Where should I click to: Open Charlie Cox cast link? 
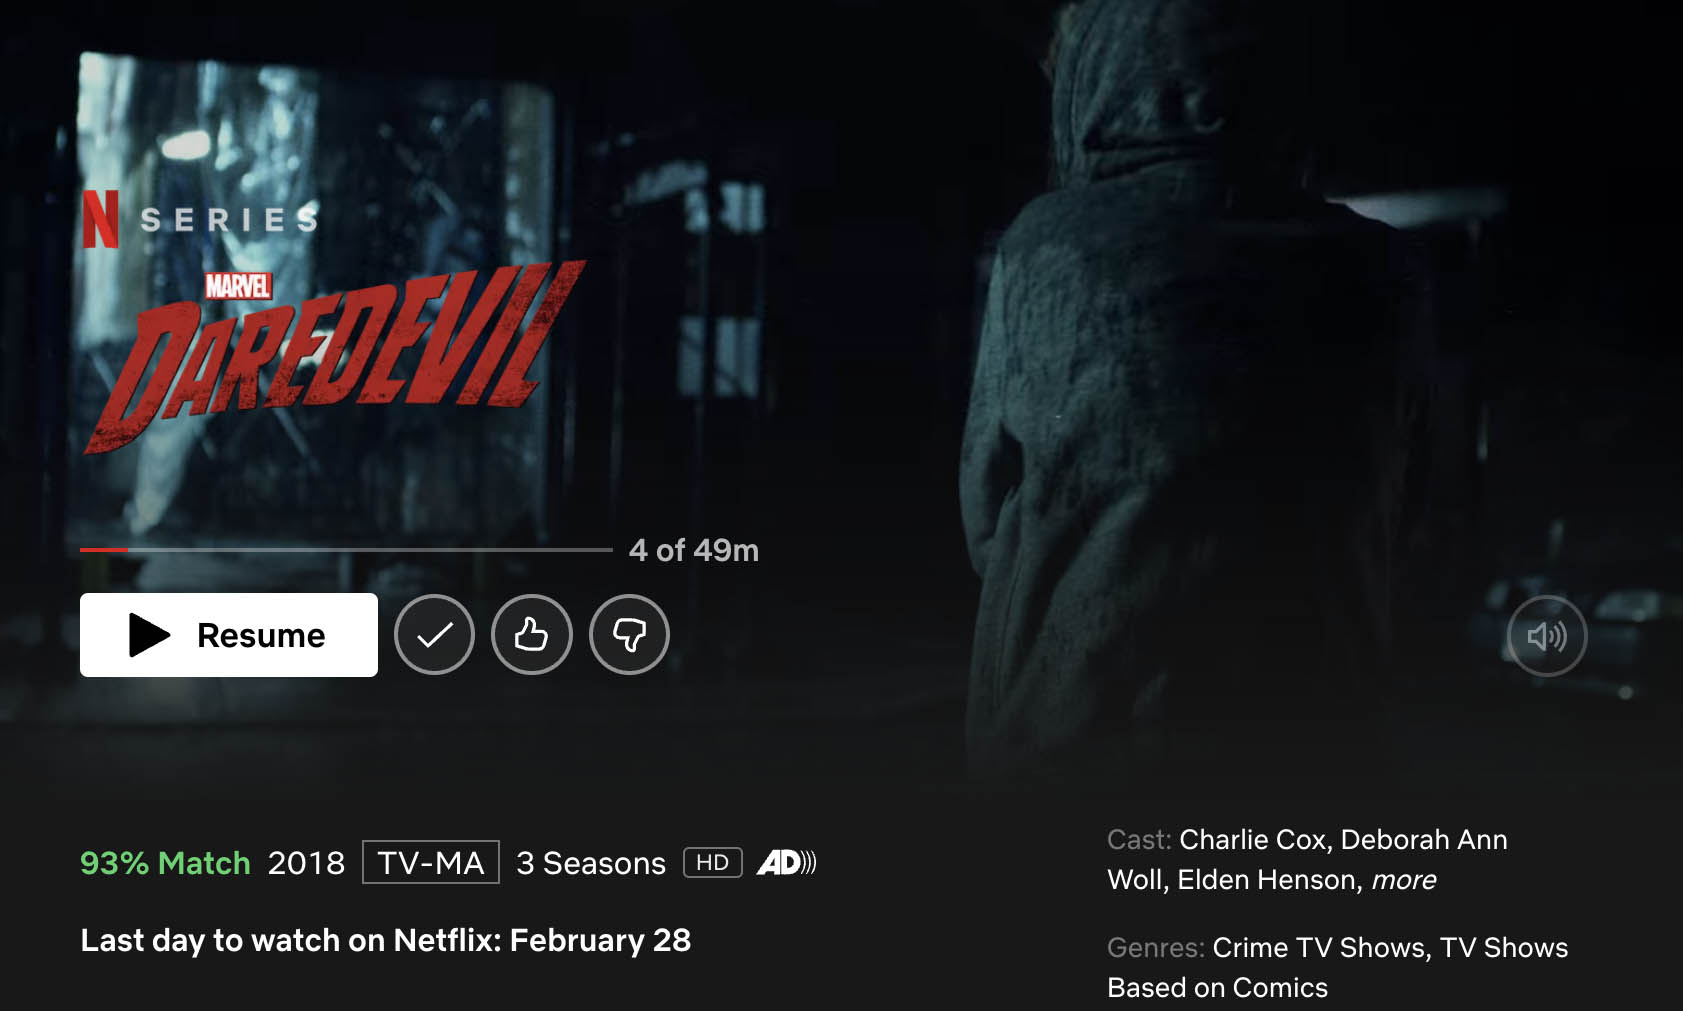tap(1255, 840)
